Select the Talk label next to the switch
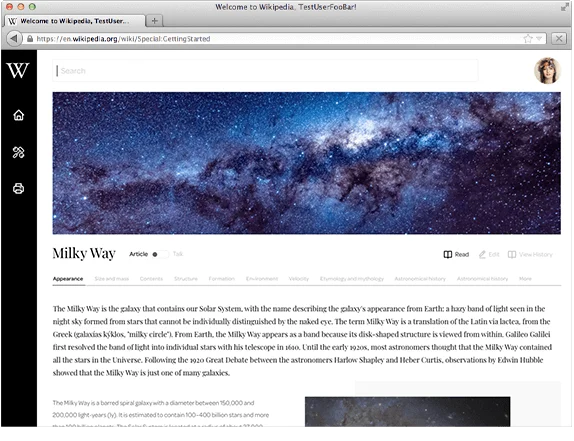574x441 pixels. pyautogui.click(x=178, y=254)
